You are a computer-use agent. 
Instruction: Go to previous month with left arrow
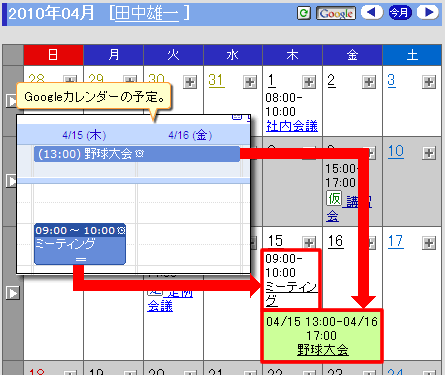point(372,13)
